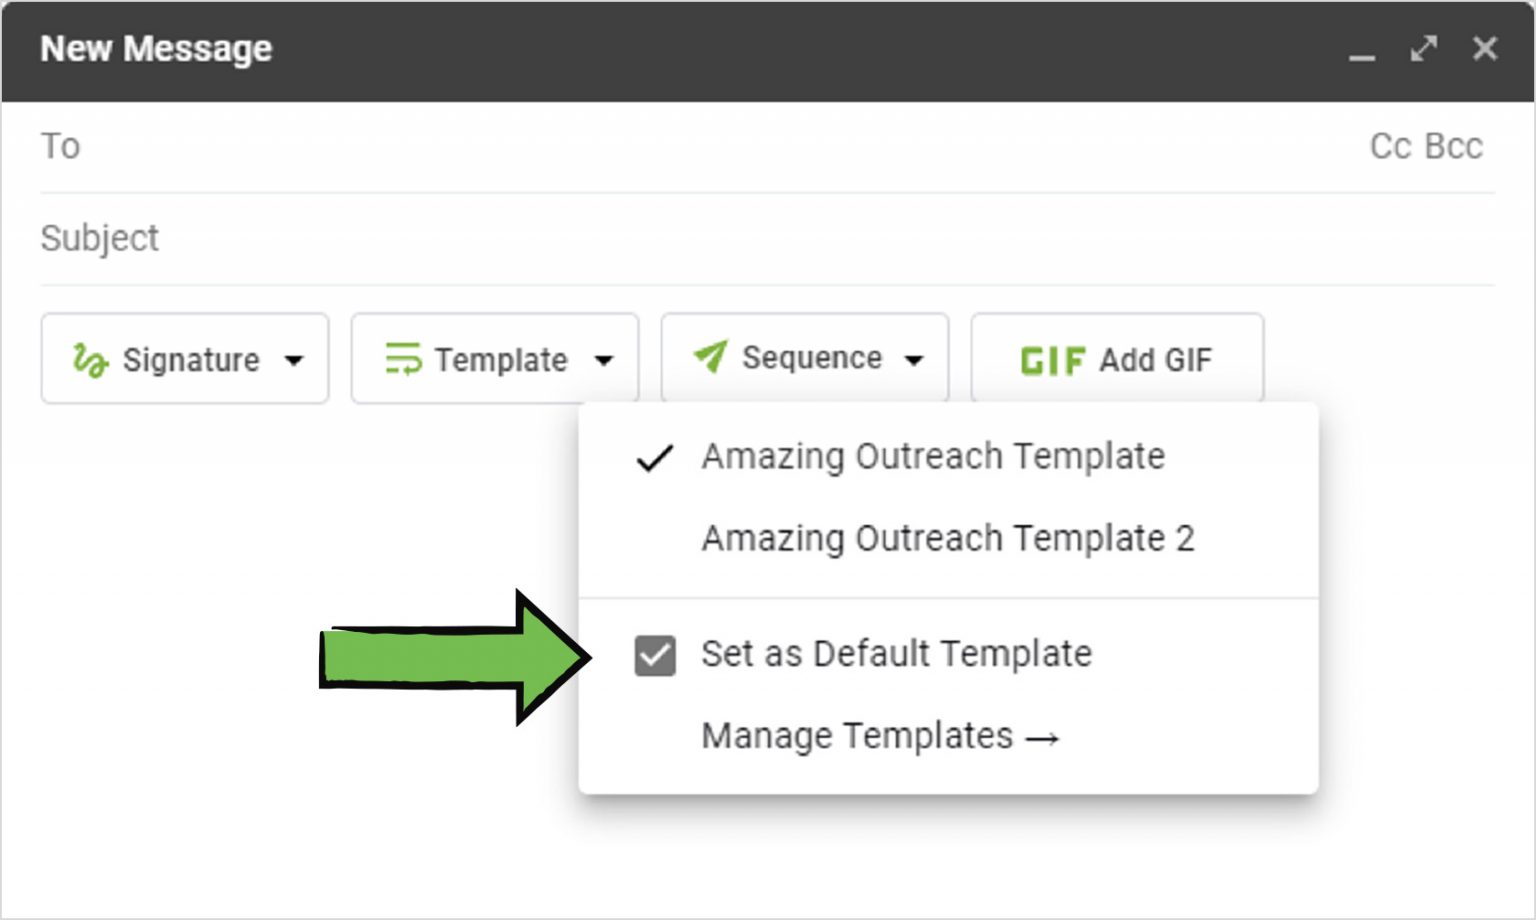Open the Signature dropdown
Screen dimensions: 1536x920
point(293,360)
